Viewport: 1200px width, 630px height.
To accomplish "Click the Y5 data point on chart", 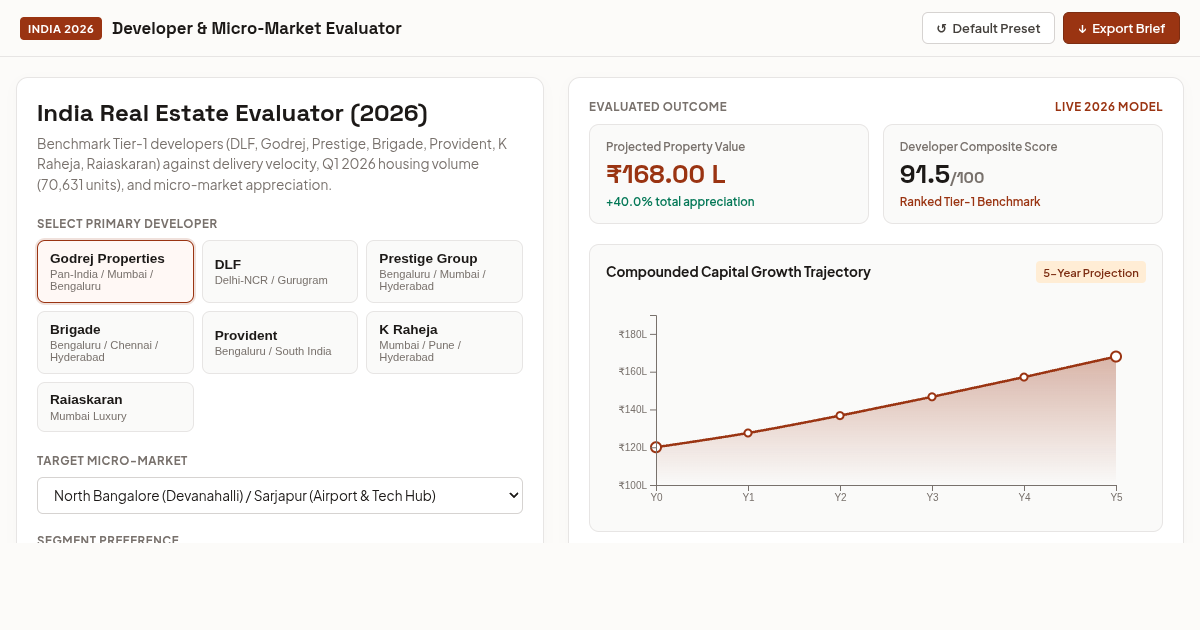I will tap(1116, 356).
